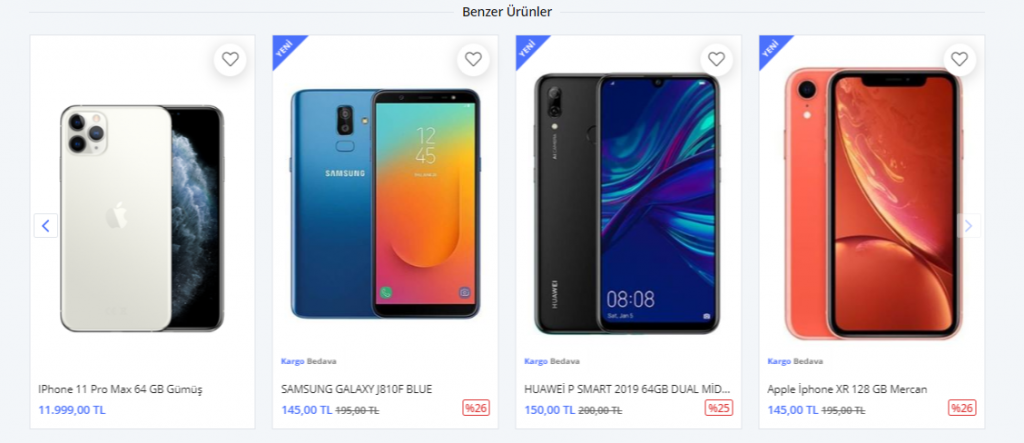Click the %25 discount badge on Huawei

click(x=719, y=408)
